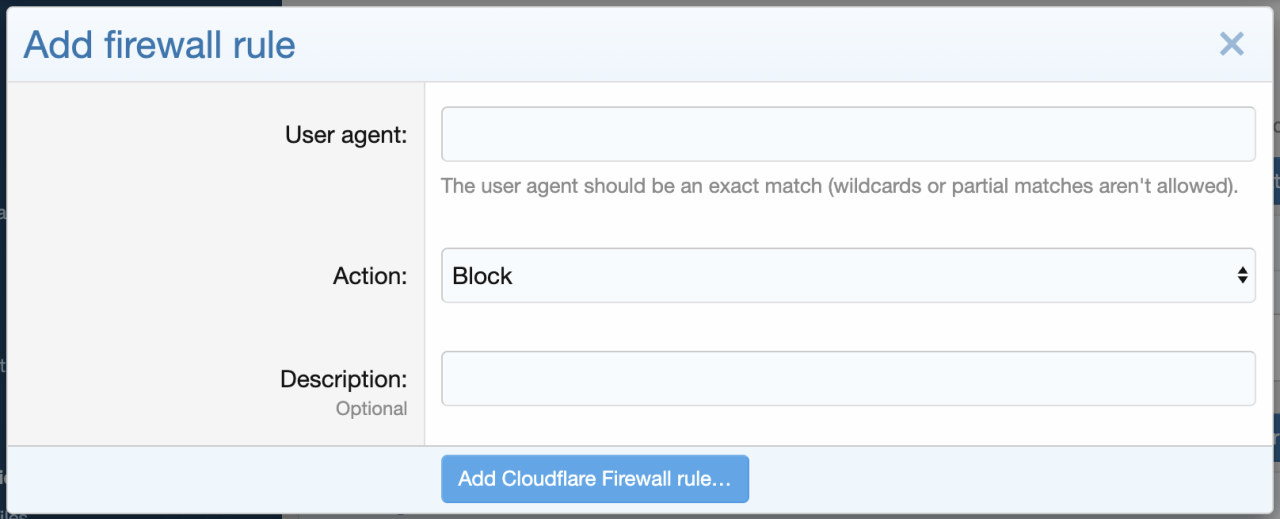Click the "Add firewall rule" dialog title
Image resolution: width=1280 pixels, height=519 pixels.
point(159,45)
